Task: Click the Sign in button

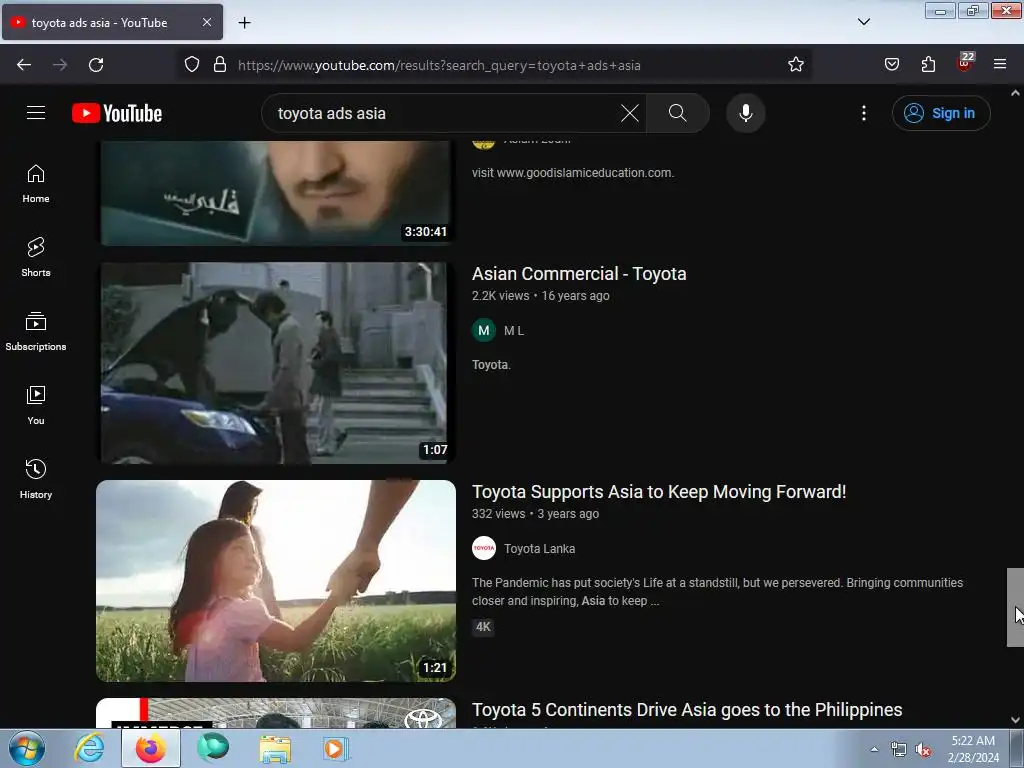Action: point(941,113)
